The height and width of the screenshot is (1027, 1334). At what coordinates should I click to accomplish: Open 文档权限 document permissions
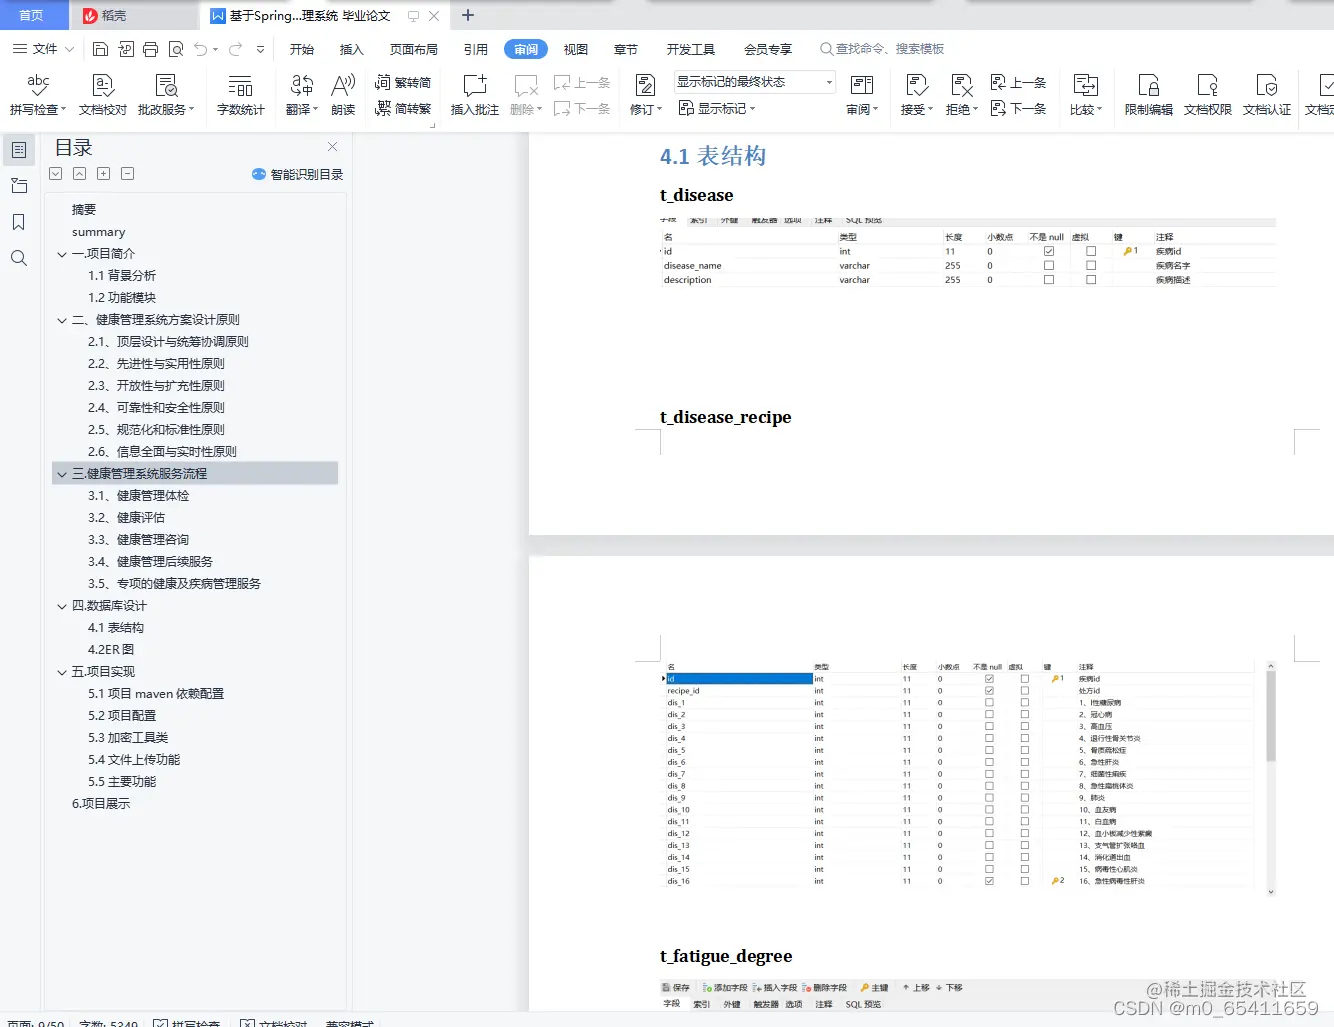pos(1208,95)
